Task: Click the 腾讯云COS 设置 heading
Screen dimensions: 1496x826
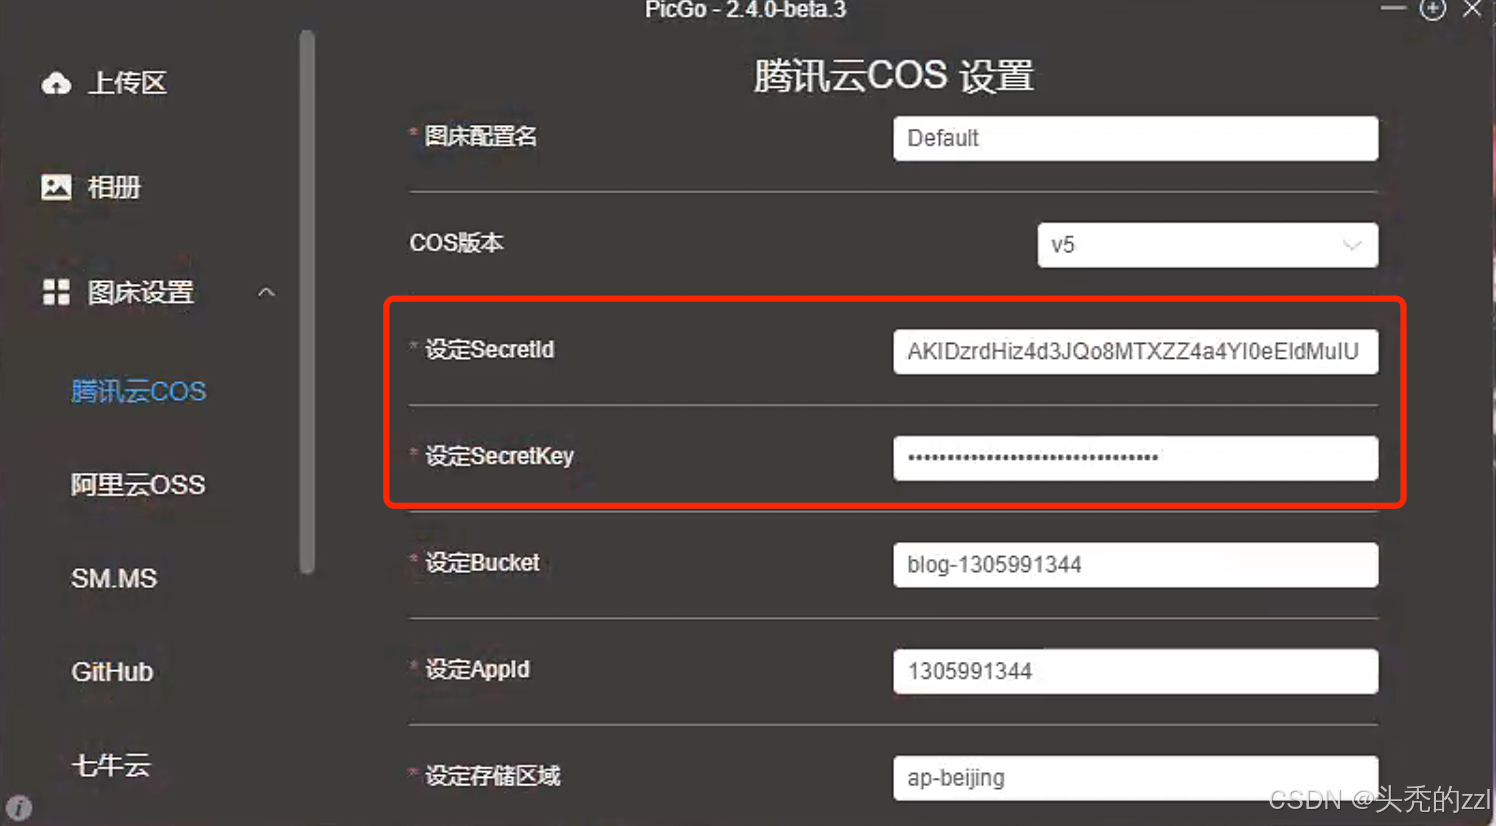Action: tap(894, 76)
